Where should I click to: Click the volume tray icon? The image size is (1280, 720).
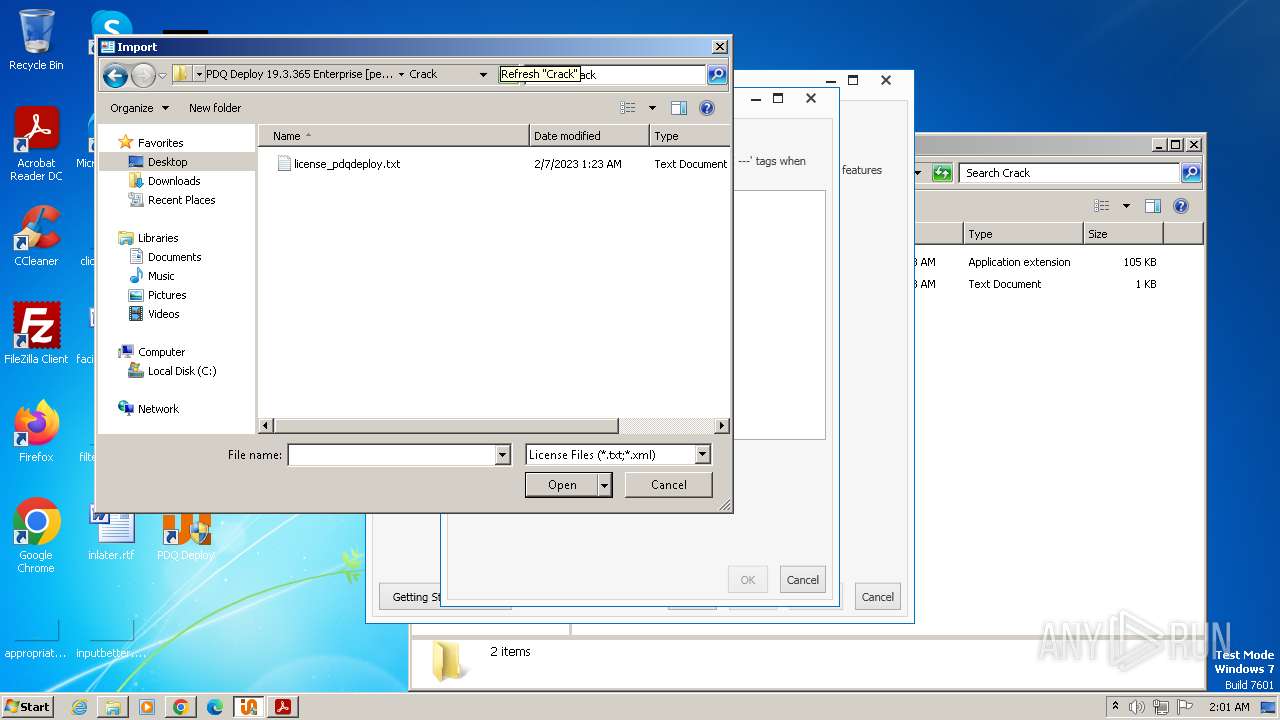[x=1137, y=707]
